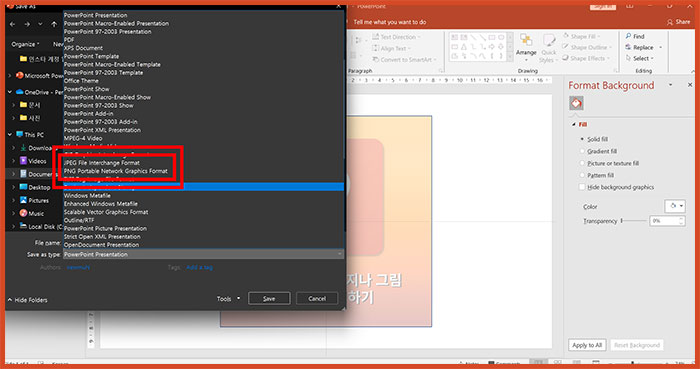700x369 pixels.
Task: Collapse the OneDrive tree node
Action: 10,92
